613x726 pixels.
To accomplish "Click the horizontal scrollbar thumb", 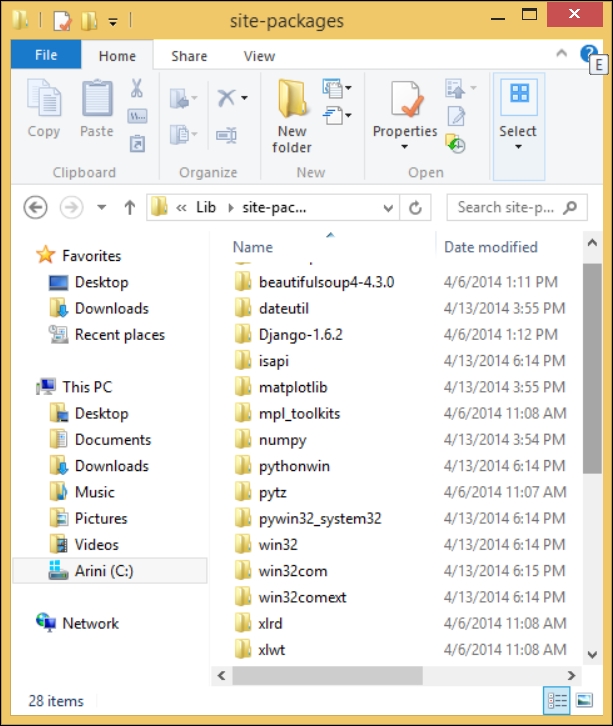I will coord(327,676).
